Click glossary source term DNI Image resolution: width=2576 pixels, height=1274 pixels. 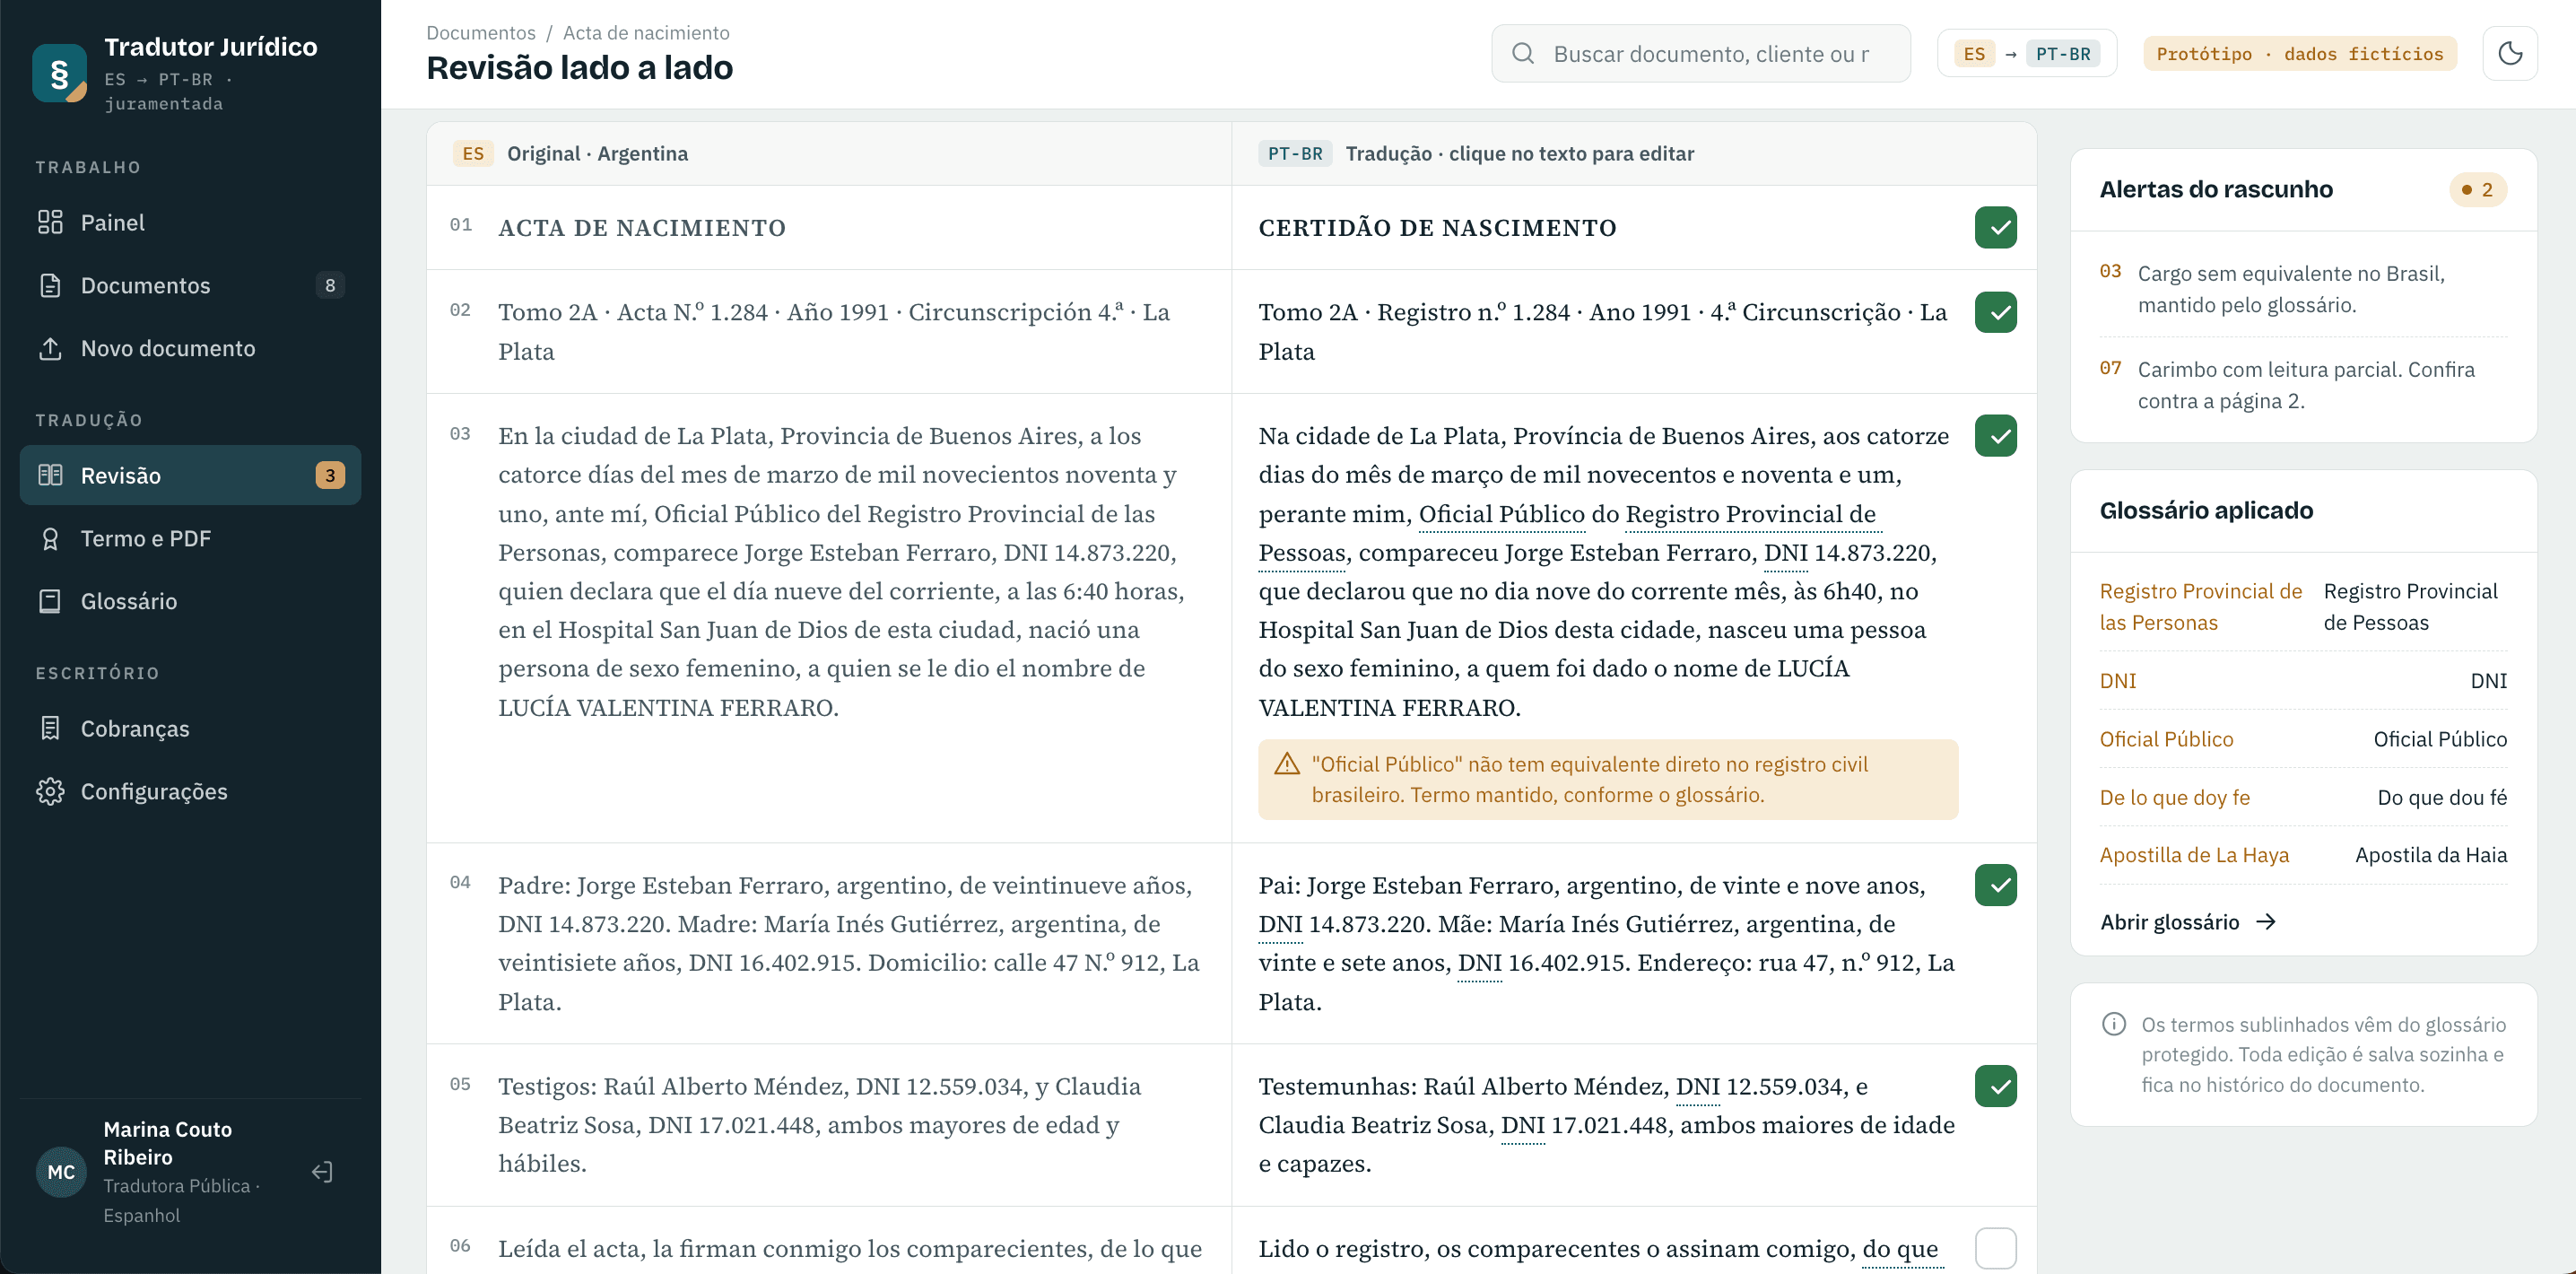click(2117, 680)
